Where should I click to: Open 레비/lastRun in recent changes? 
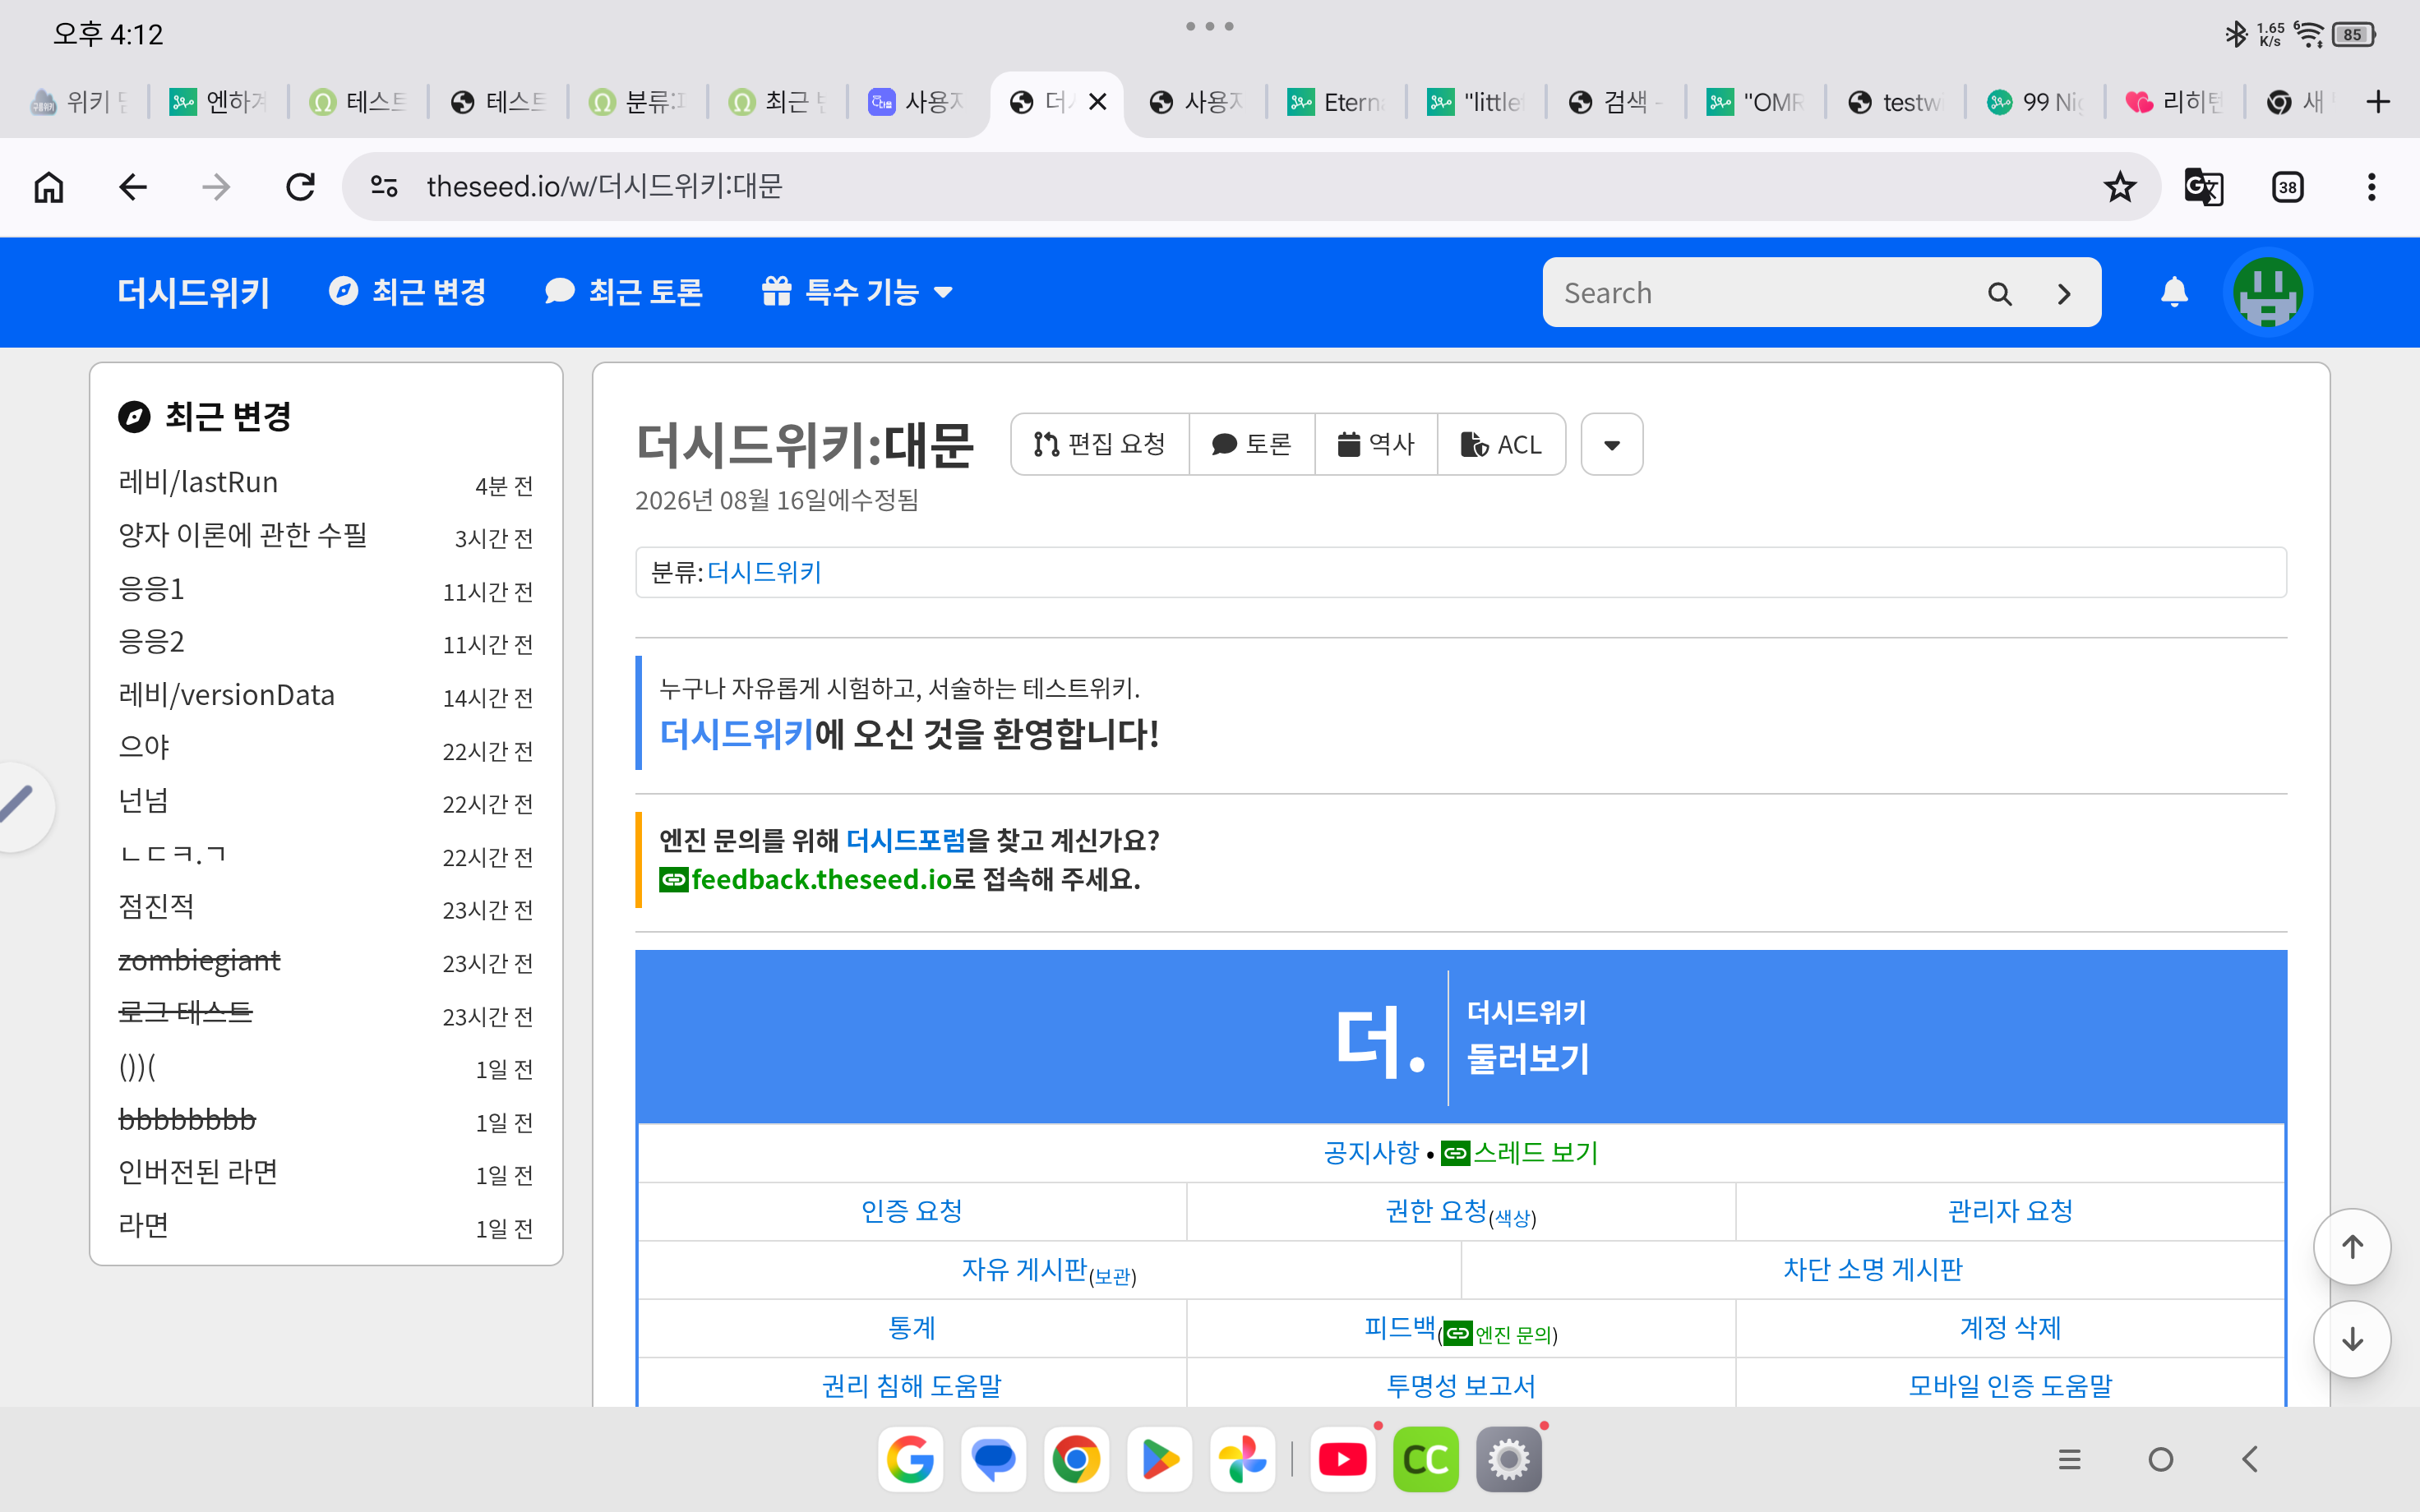(x=198, y=482)
